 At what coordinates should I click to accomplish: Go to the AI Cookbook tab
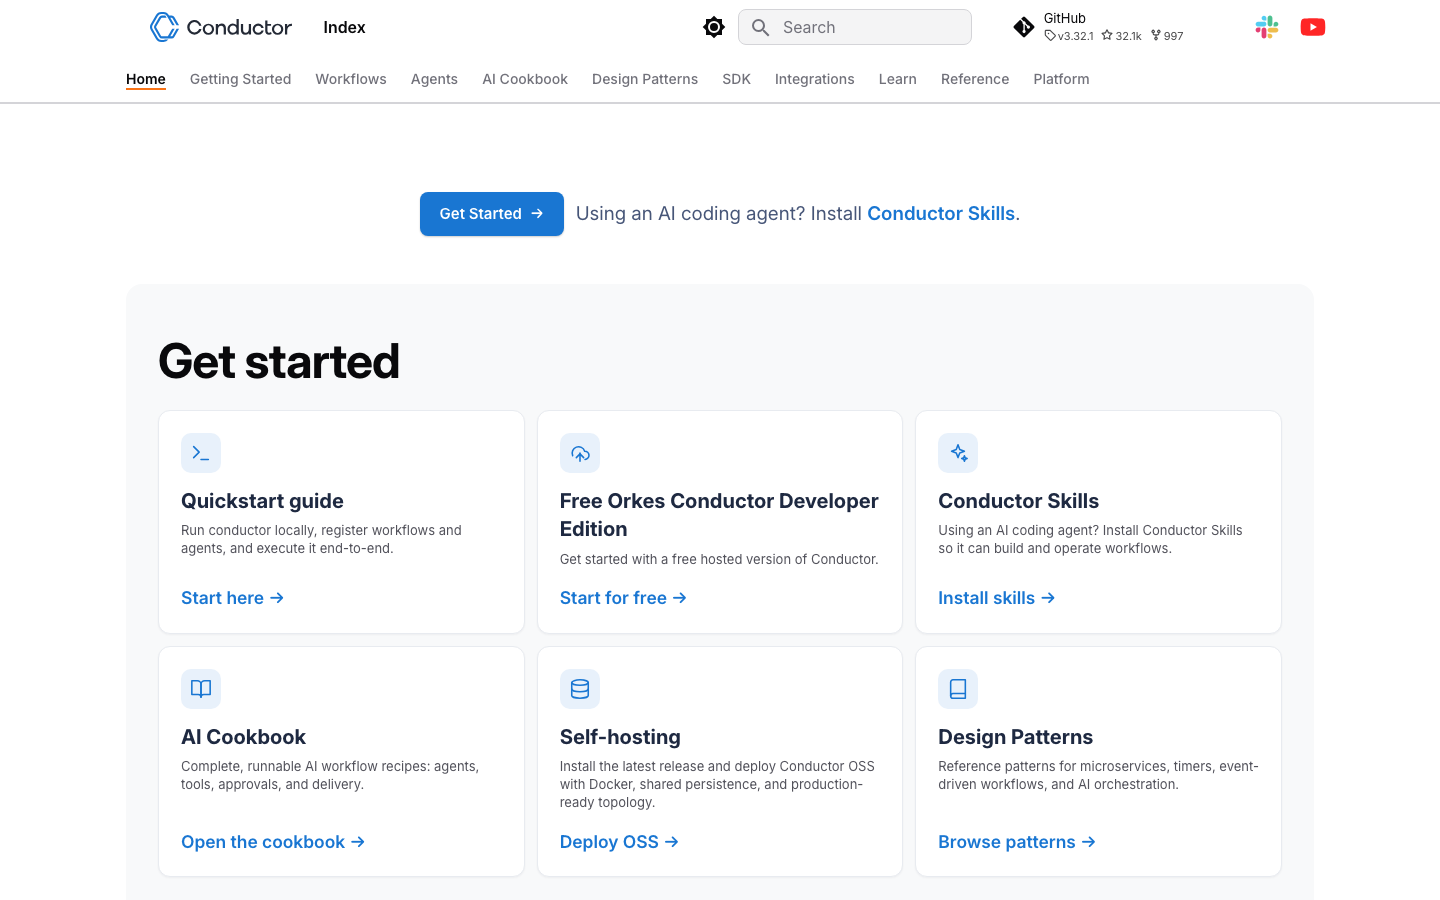[x=525, y=79]
